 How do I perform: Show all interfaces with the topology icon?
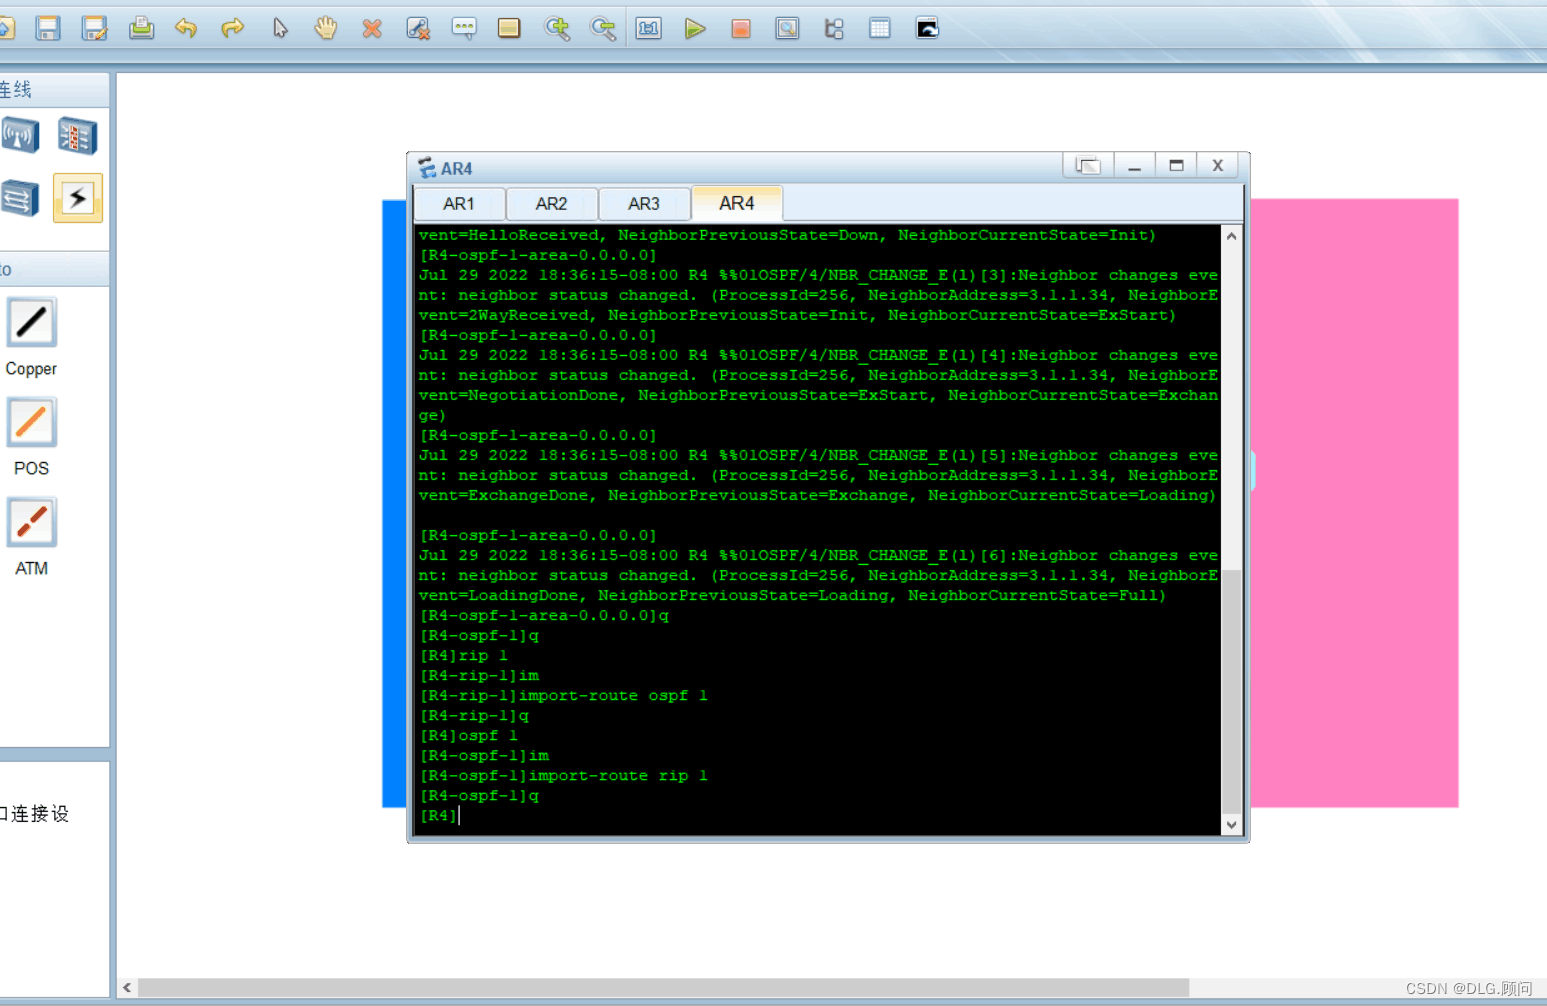(834, 28)
